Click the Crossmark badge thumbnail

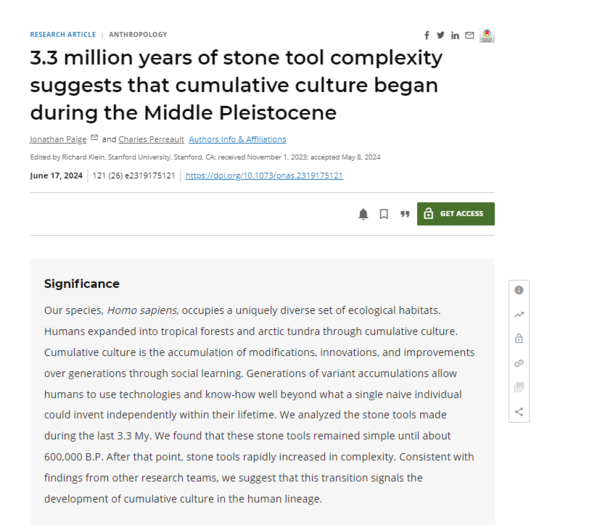(x=487, y=35)
